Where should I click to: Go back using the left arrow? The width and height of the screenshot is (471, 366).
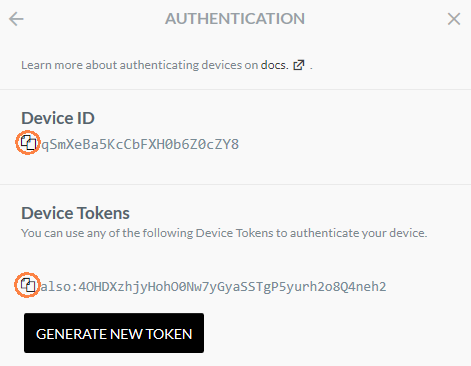pyautogui.click(x=16, y=19)
